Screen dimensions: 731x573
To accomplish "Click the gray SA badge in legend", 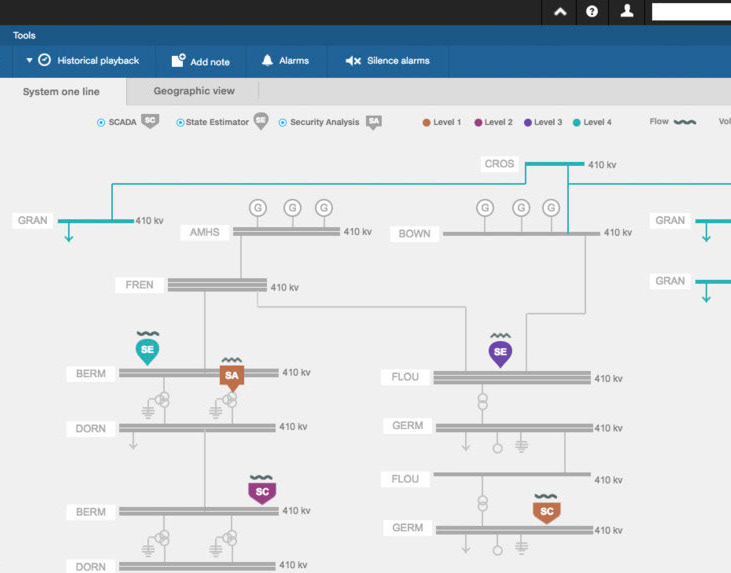I will (x=374, y=122).
